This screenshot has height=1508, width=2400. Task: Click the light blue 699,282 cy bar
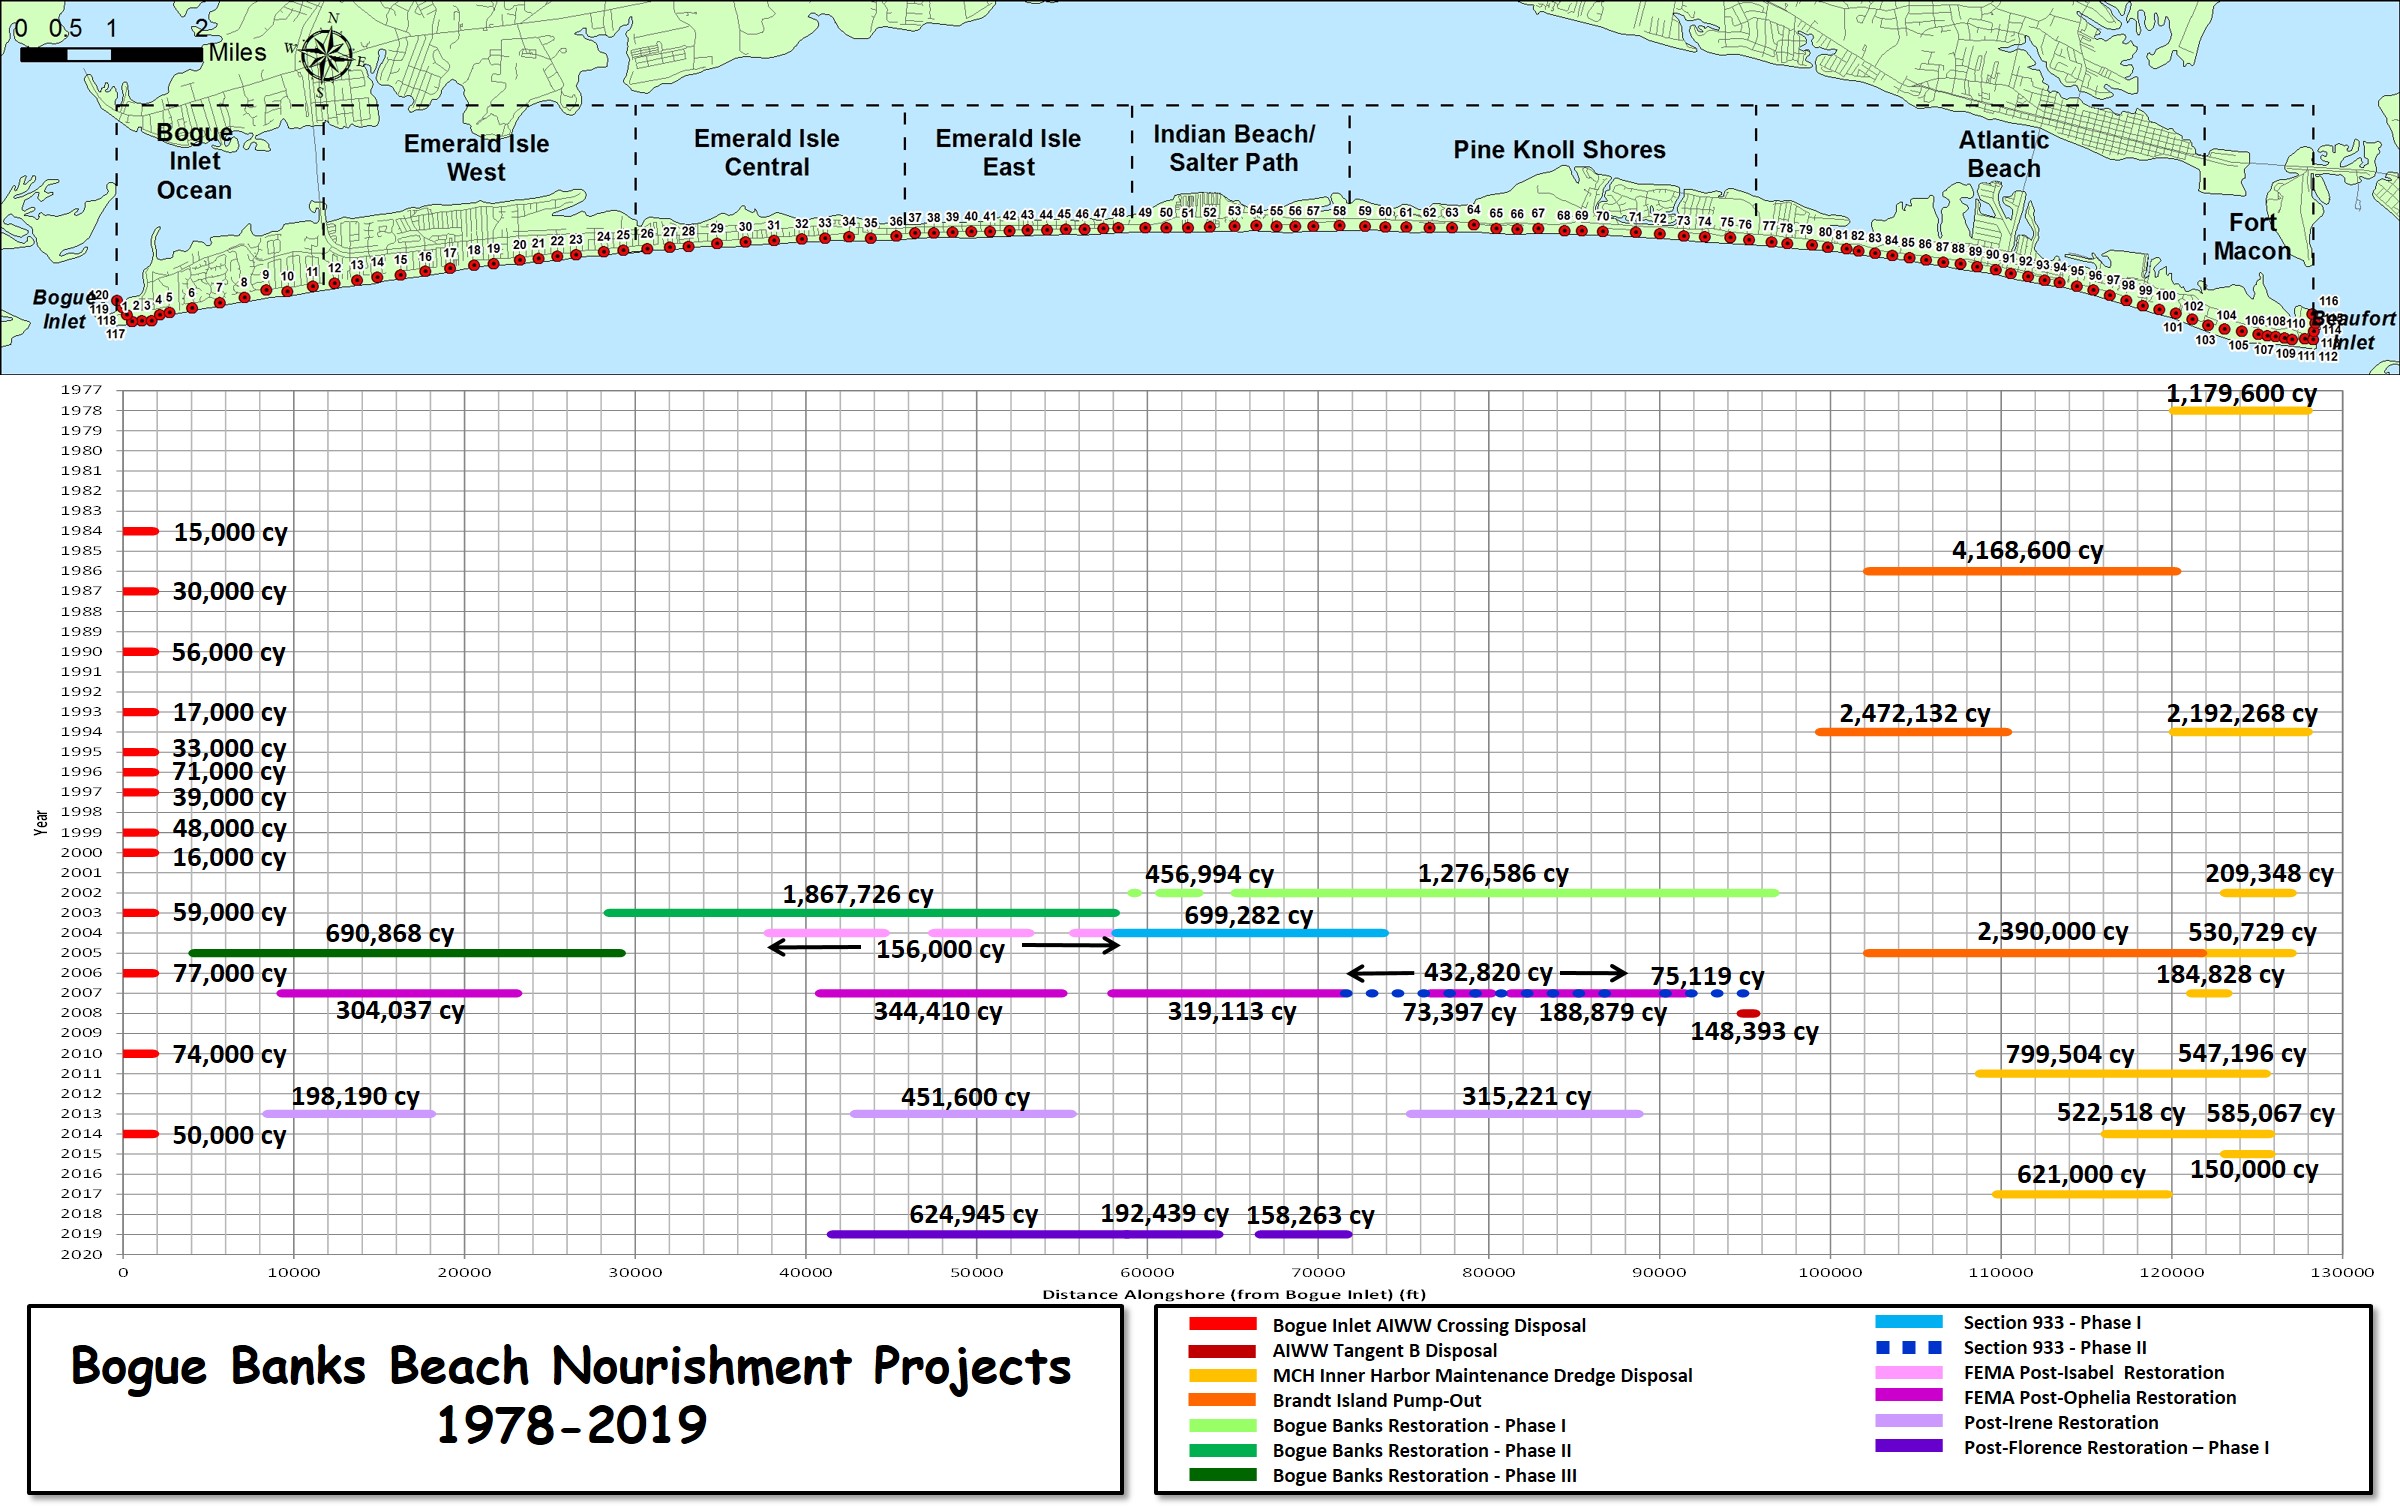pos(1250,933)
